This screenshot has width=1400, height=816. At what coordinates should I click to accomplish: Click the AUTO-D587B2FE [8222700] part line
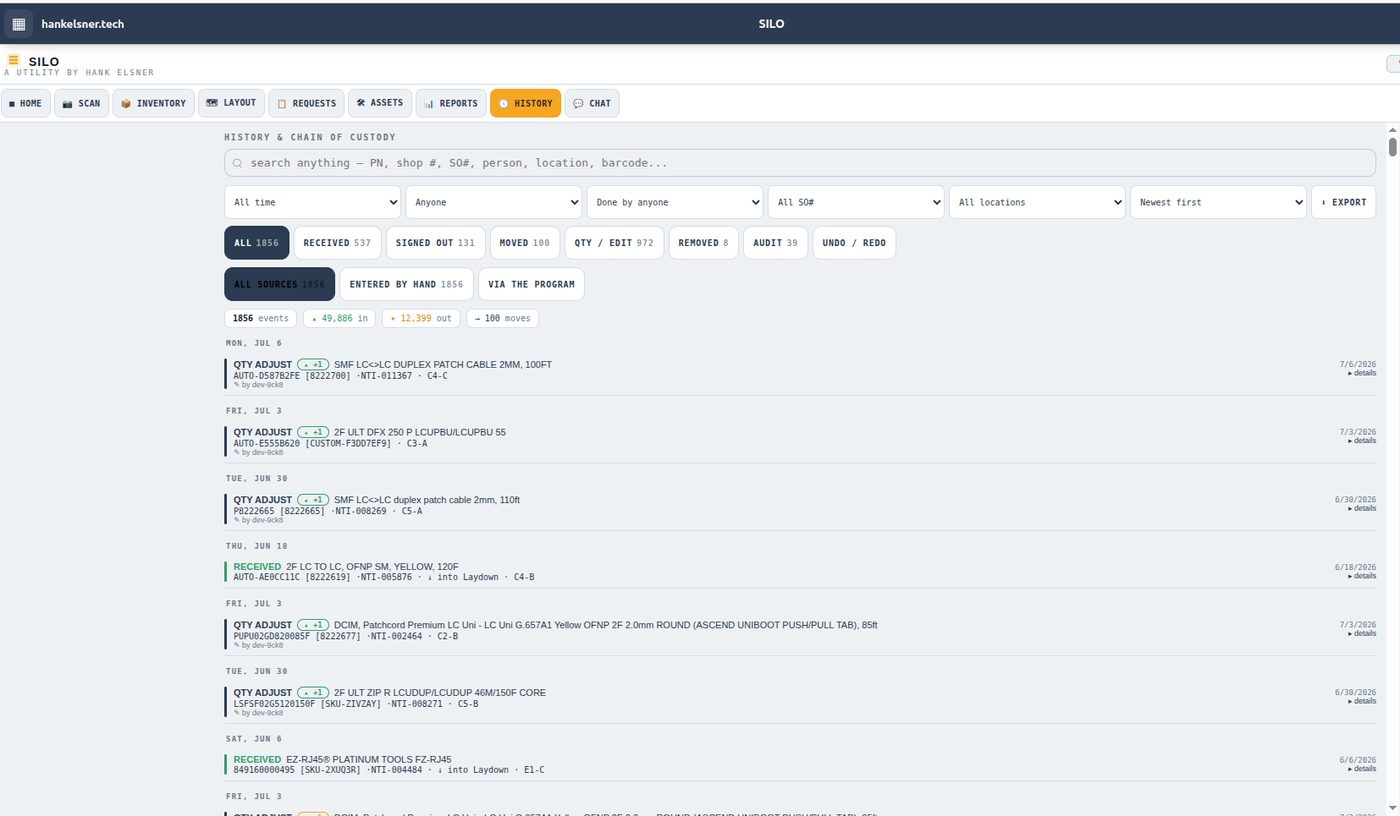[341, 375]
